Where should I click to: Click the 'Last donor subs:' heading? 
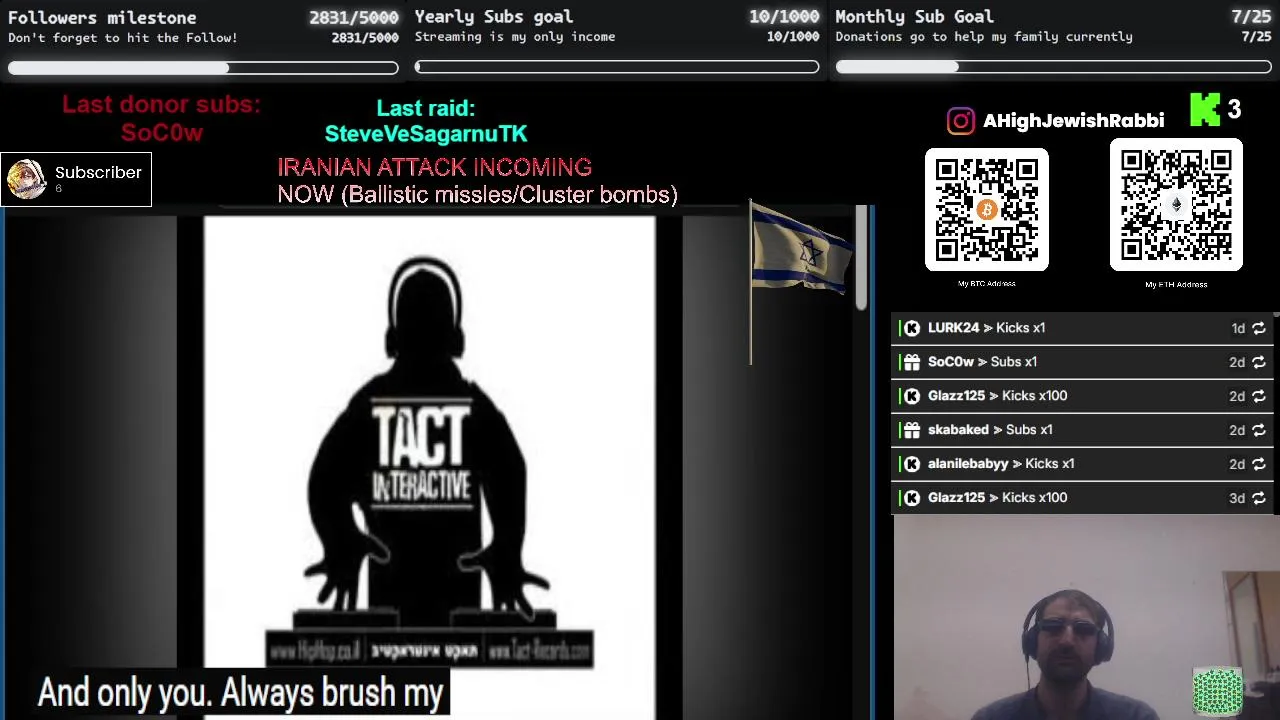[161, 105]
